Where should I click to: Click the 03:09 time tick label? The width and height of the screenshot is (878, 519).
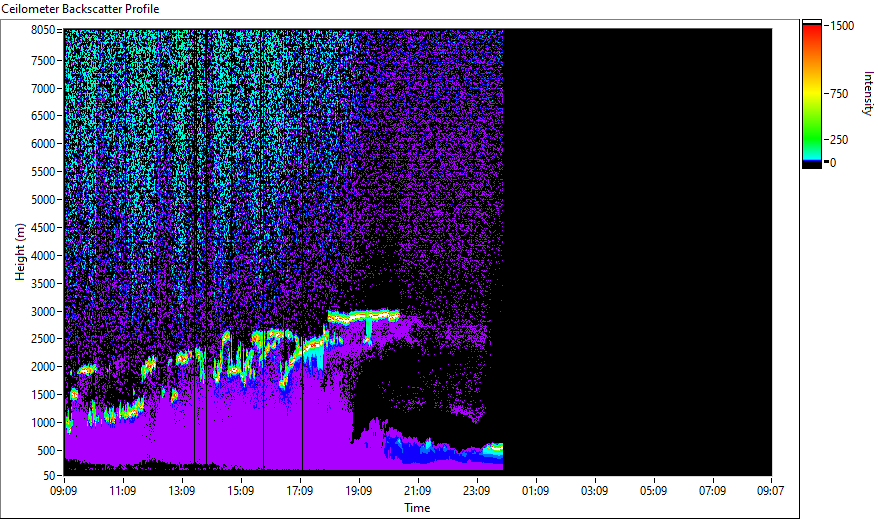(595, 491)
